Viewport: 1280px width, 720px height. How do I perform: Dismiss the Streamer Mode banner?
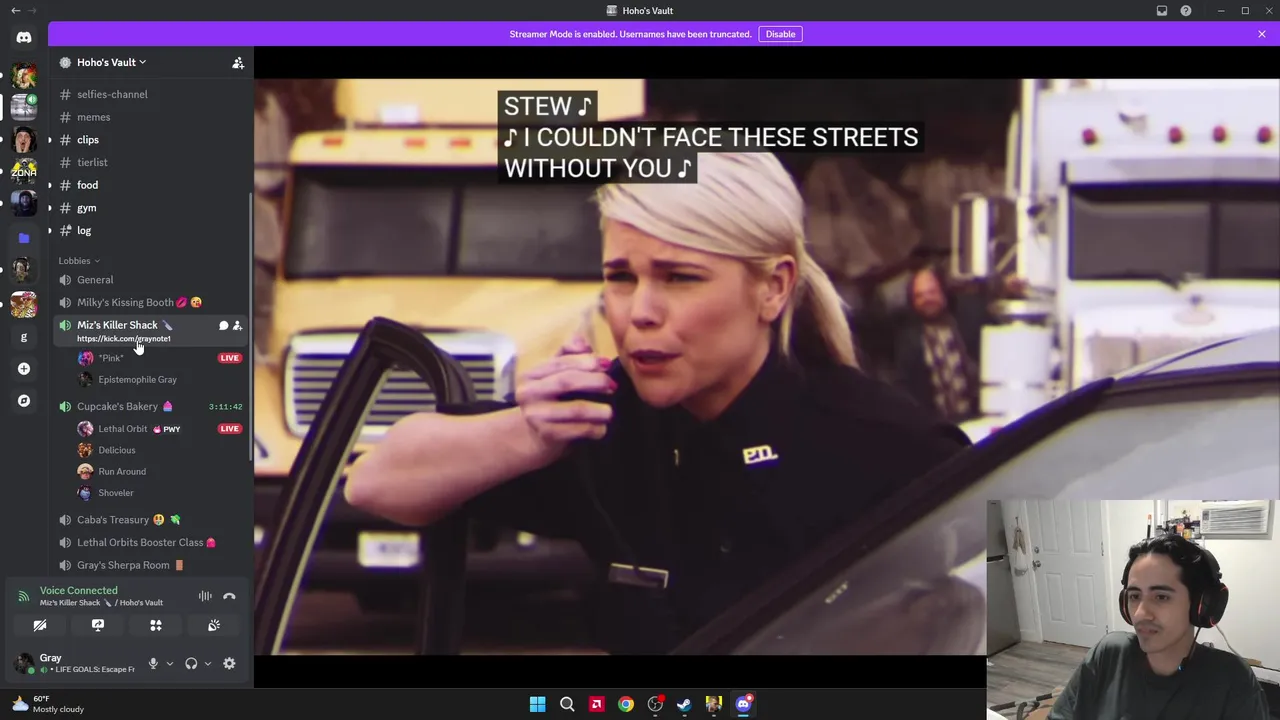(x=1262, y=34)
